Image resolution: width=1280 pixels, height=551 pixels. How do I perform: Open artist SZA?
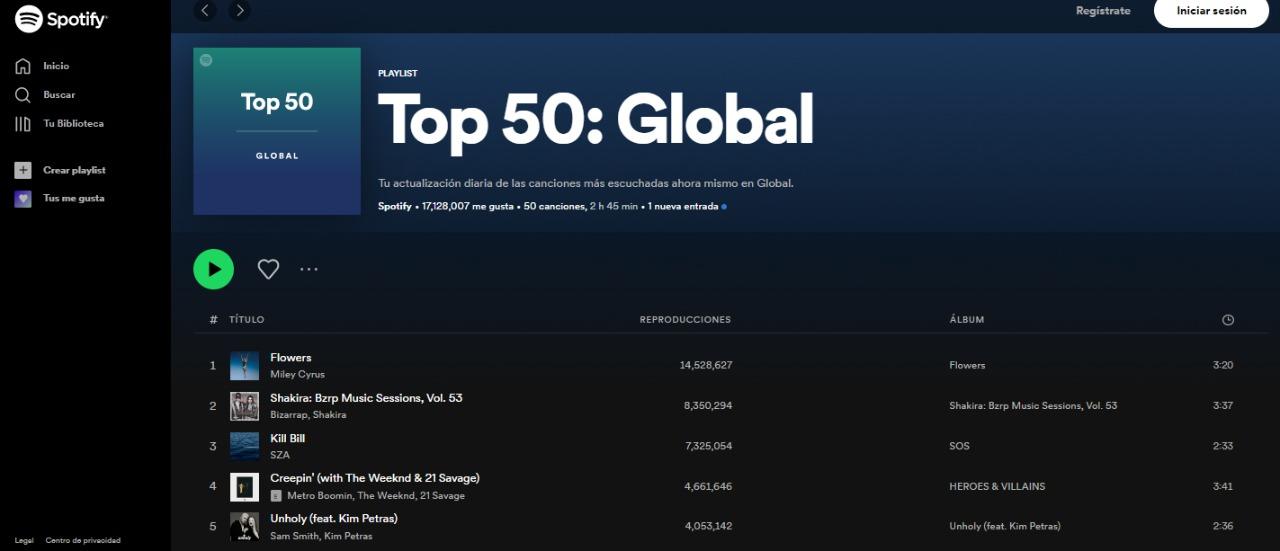(280, 455)
